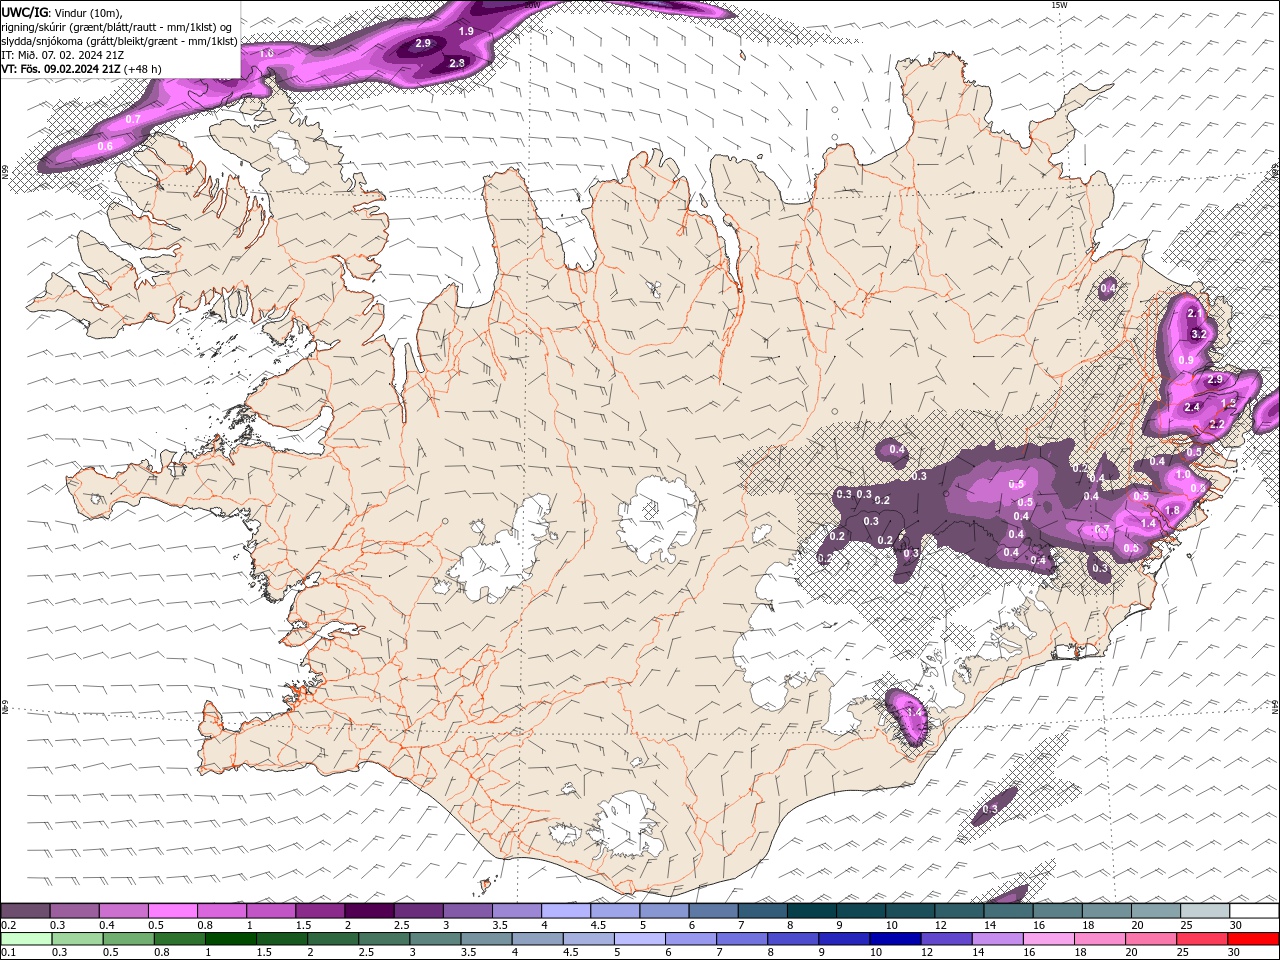Click the 1.9 snowfall value in the northern band
This screenshot has height=960, width=1280.
pyautogui.click(x=466, y=31)
